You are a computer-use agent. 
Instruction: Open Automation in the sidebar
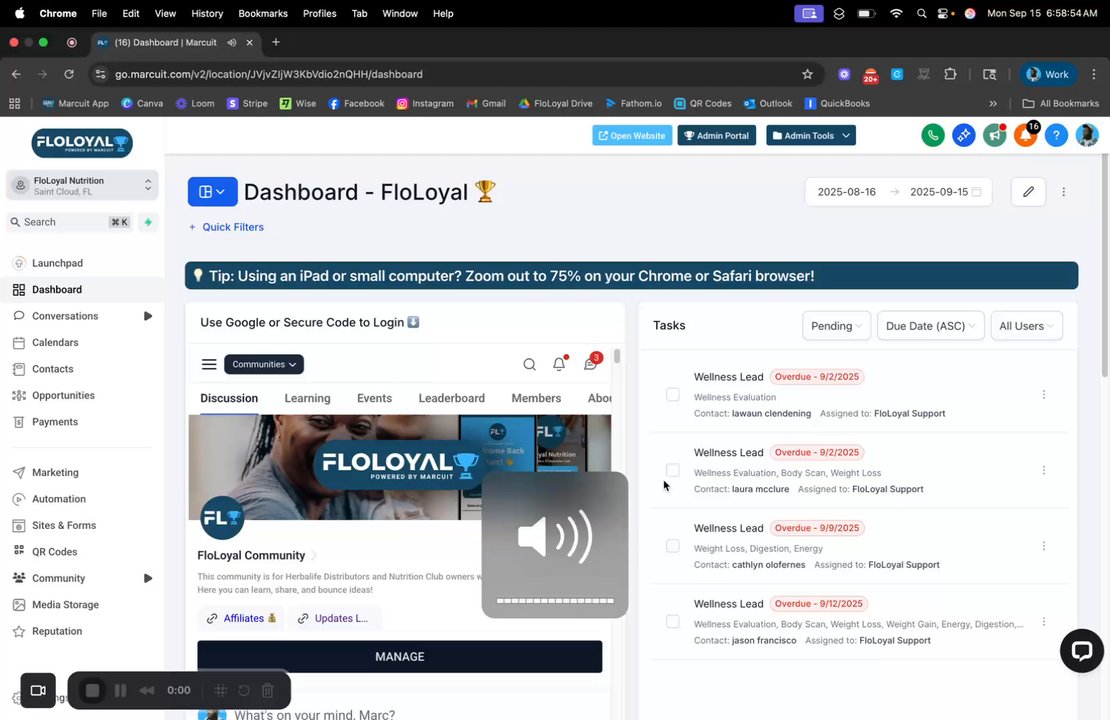(58, 499)
